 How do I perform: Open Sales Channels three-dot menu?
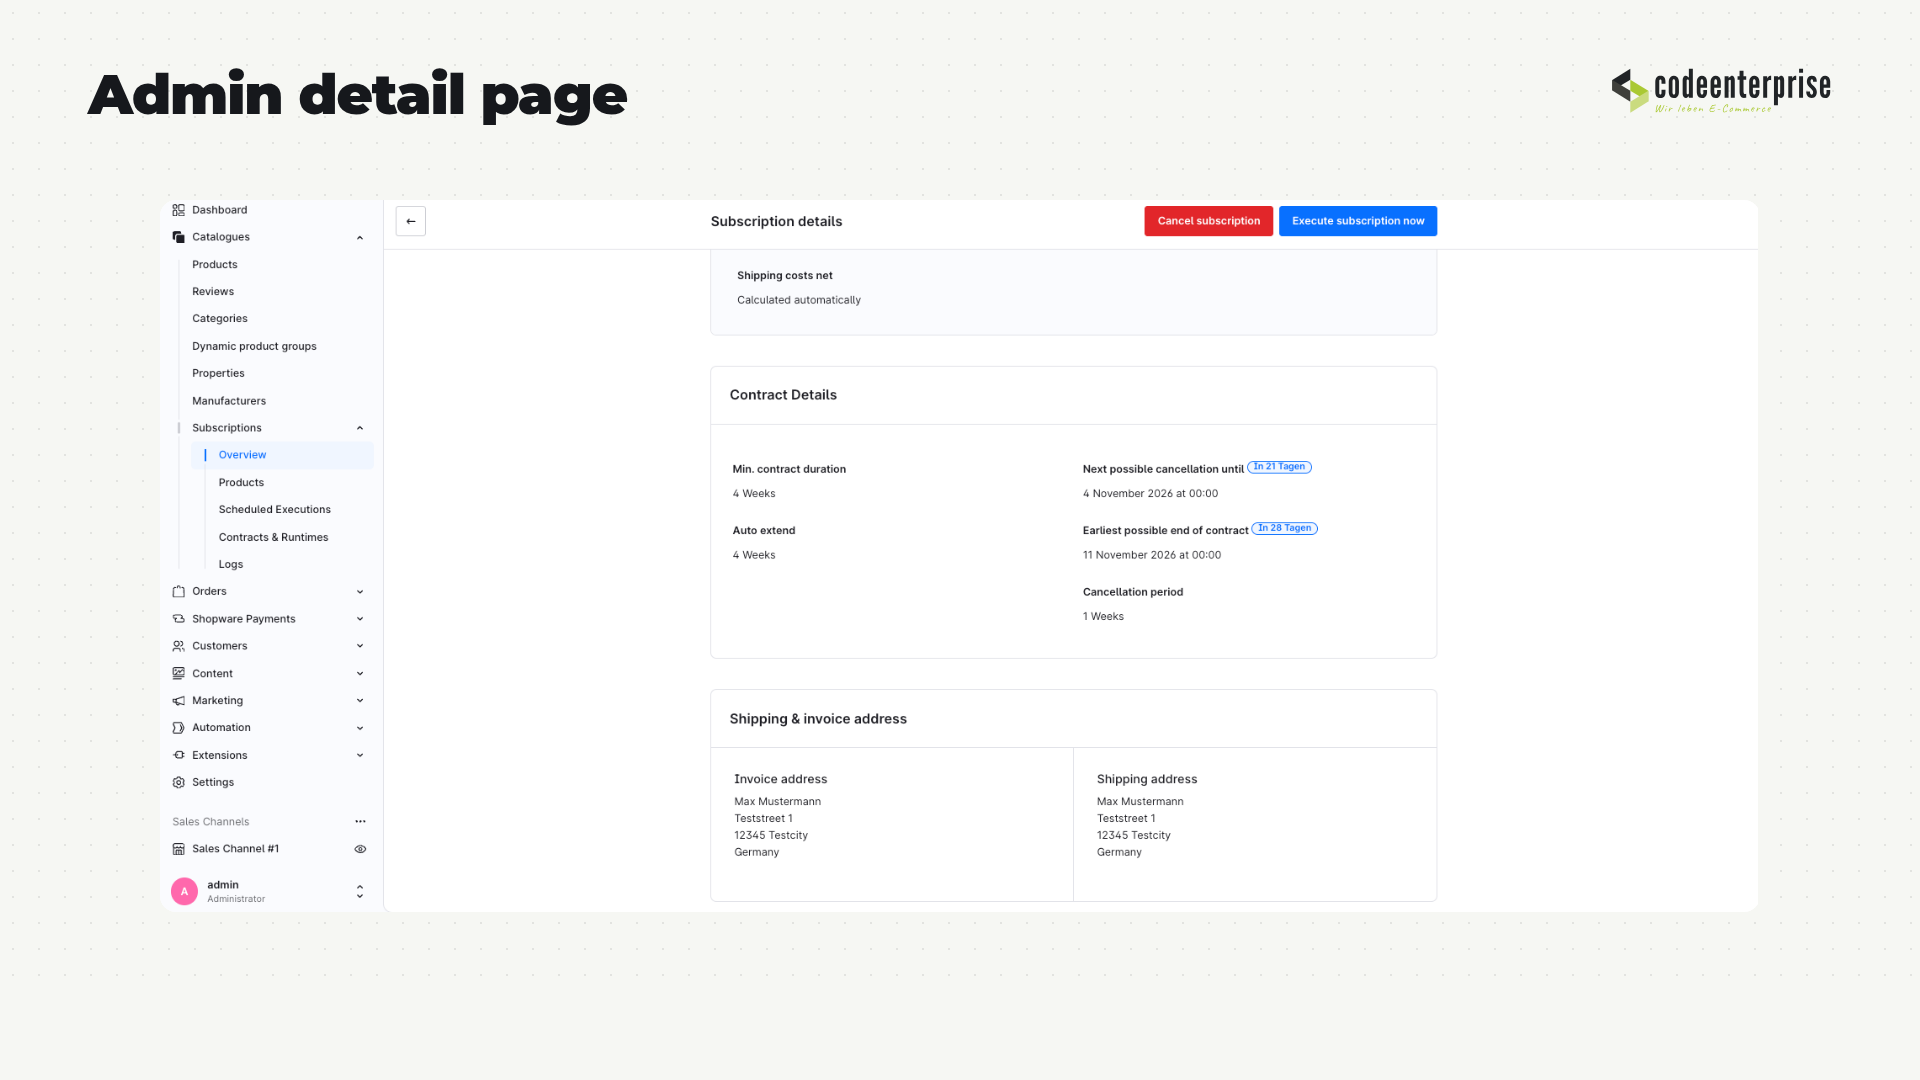(360, 822)
